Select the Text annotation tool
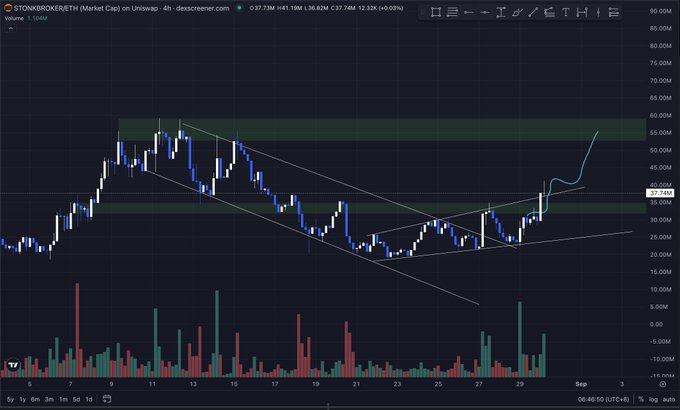This screenshot has height=410, width=680. click(566, 12)
